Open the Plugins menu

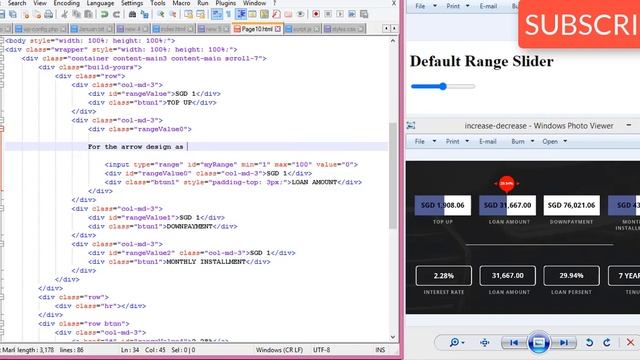point(225,3)
